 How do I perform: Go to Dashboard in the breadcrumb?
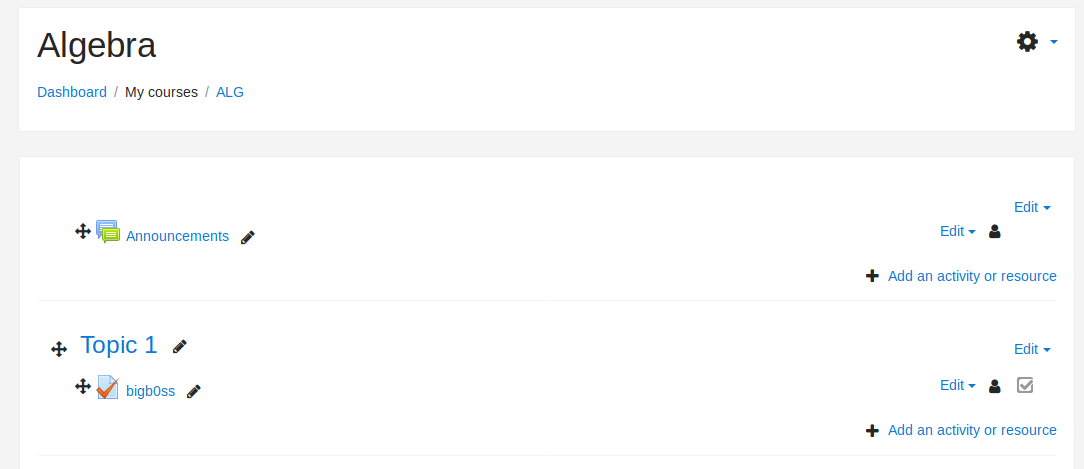[x=72, y=92]
